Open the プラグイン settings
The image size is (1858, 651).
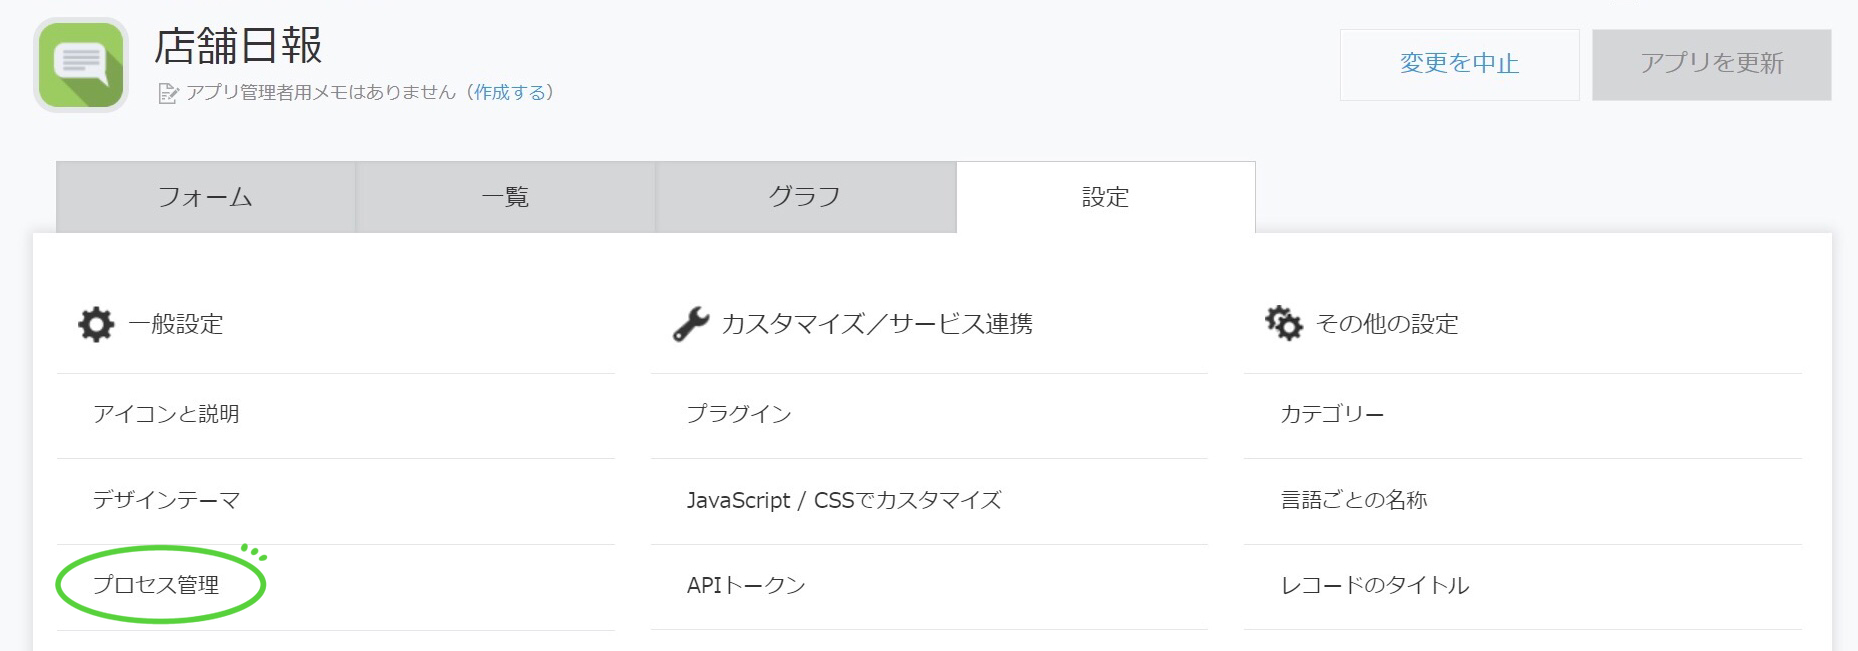(x=739, y=414)
